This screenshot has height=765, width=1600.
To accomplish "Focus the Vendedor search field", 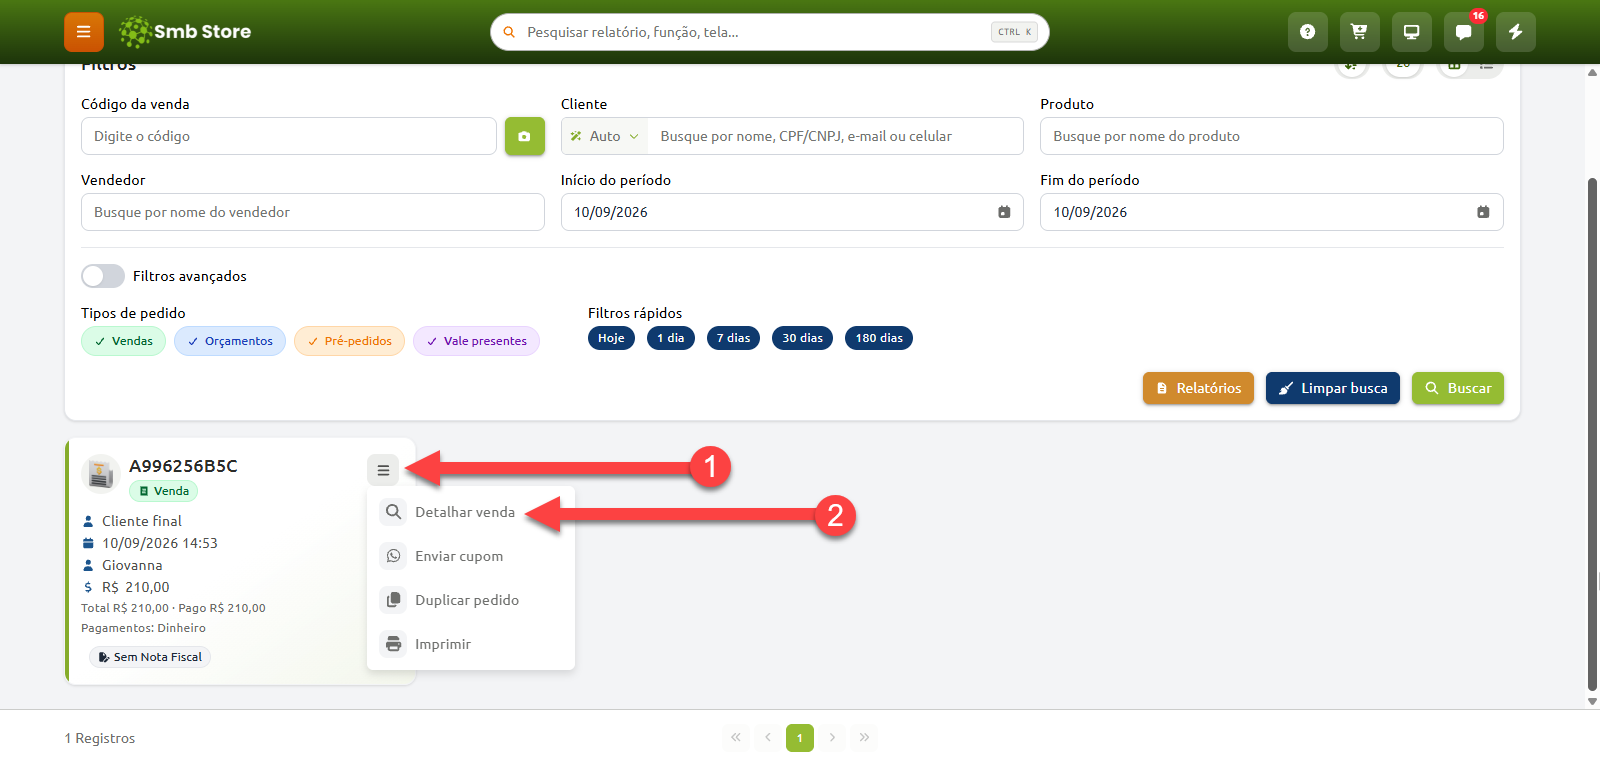I will click(313, 212).
